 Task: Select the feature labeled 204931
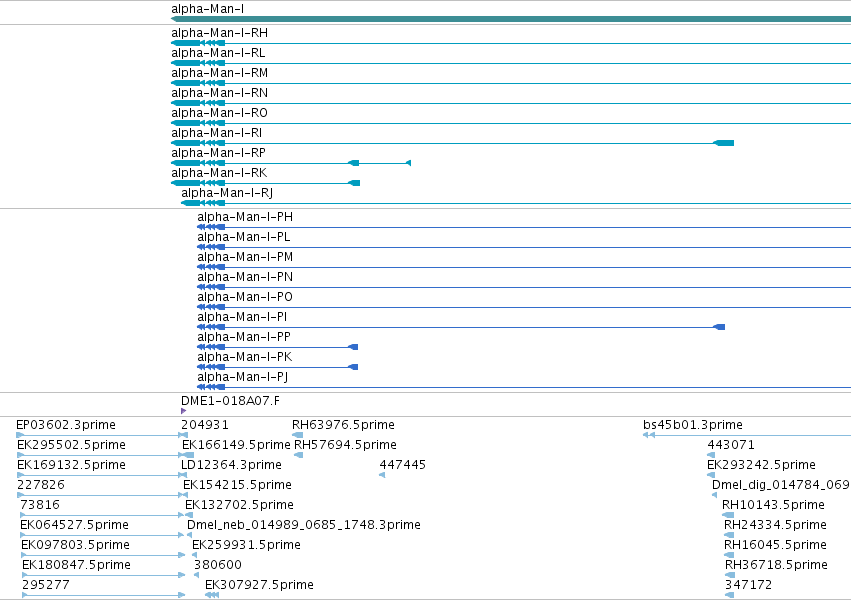(205, 425)
